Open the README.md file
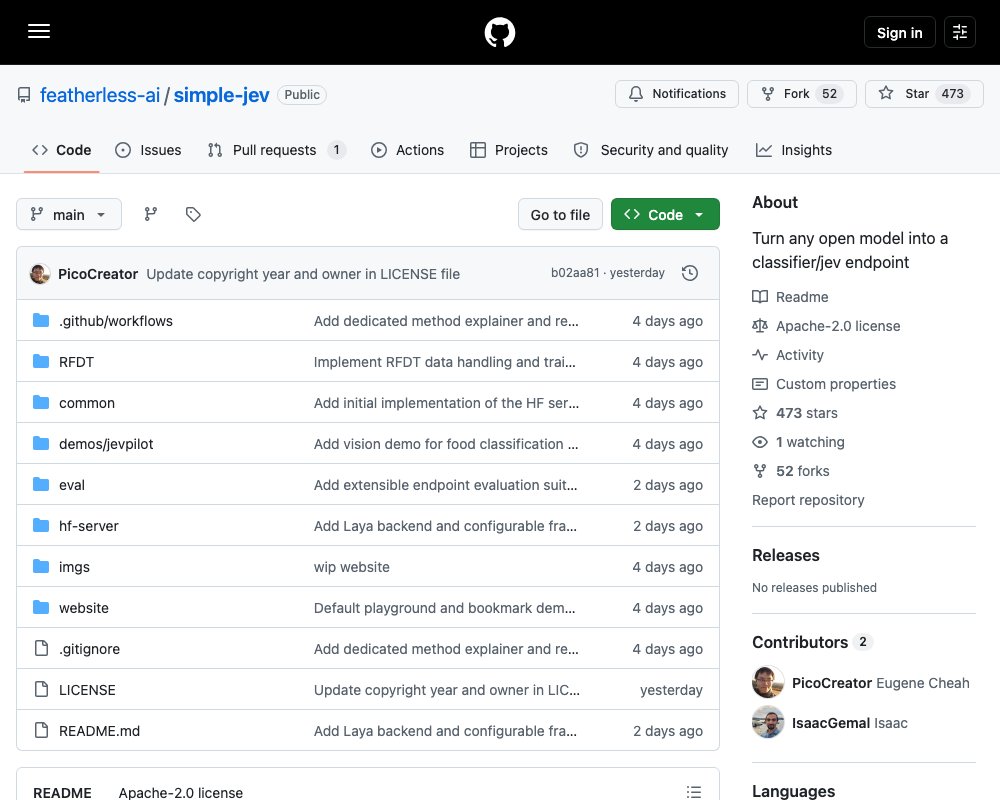The image size is (1000, 800). click(x=99, y=731)
